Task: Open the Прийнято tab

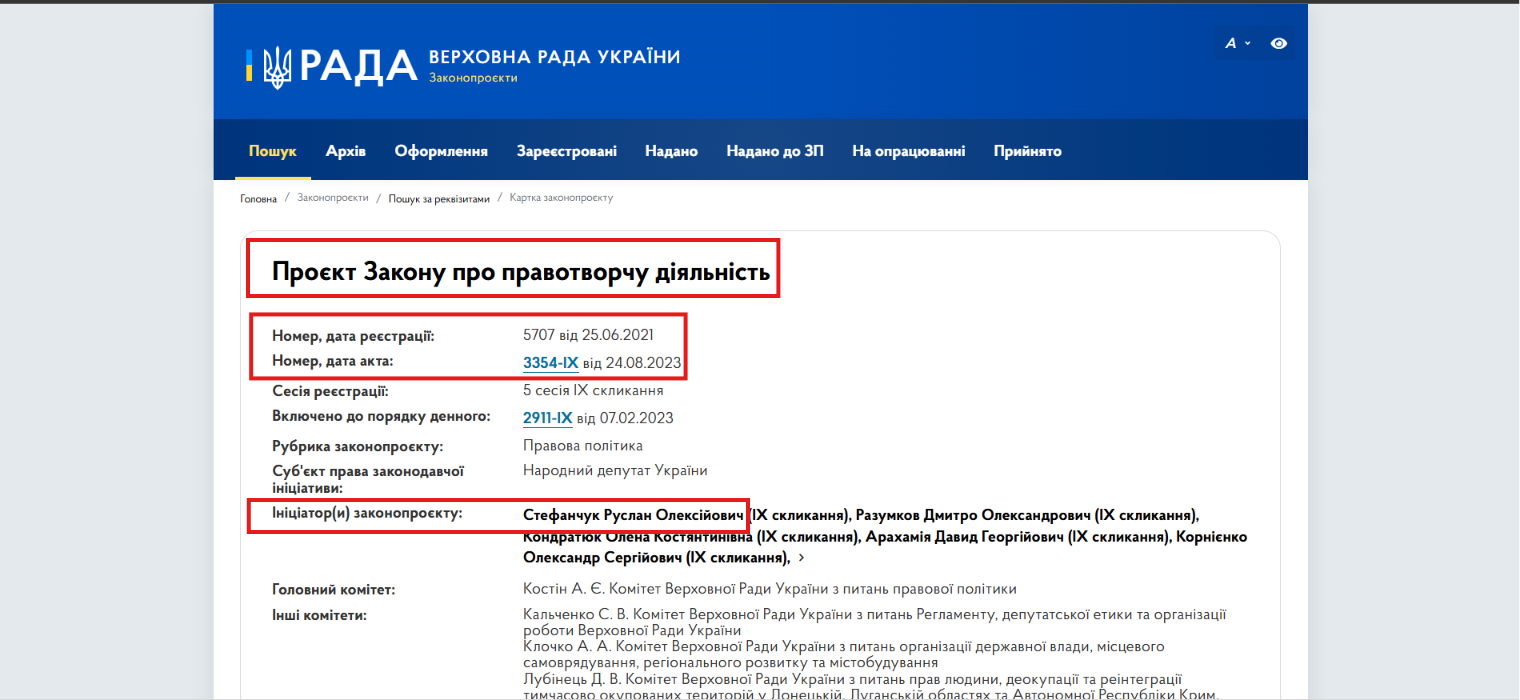Action: (x=1028, y=151)
